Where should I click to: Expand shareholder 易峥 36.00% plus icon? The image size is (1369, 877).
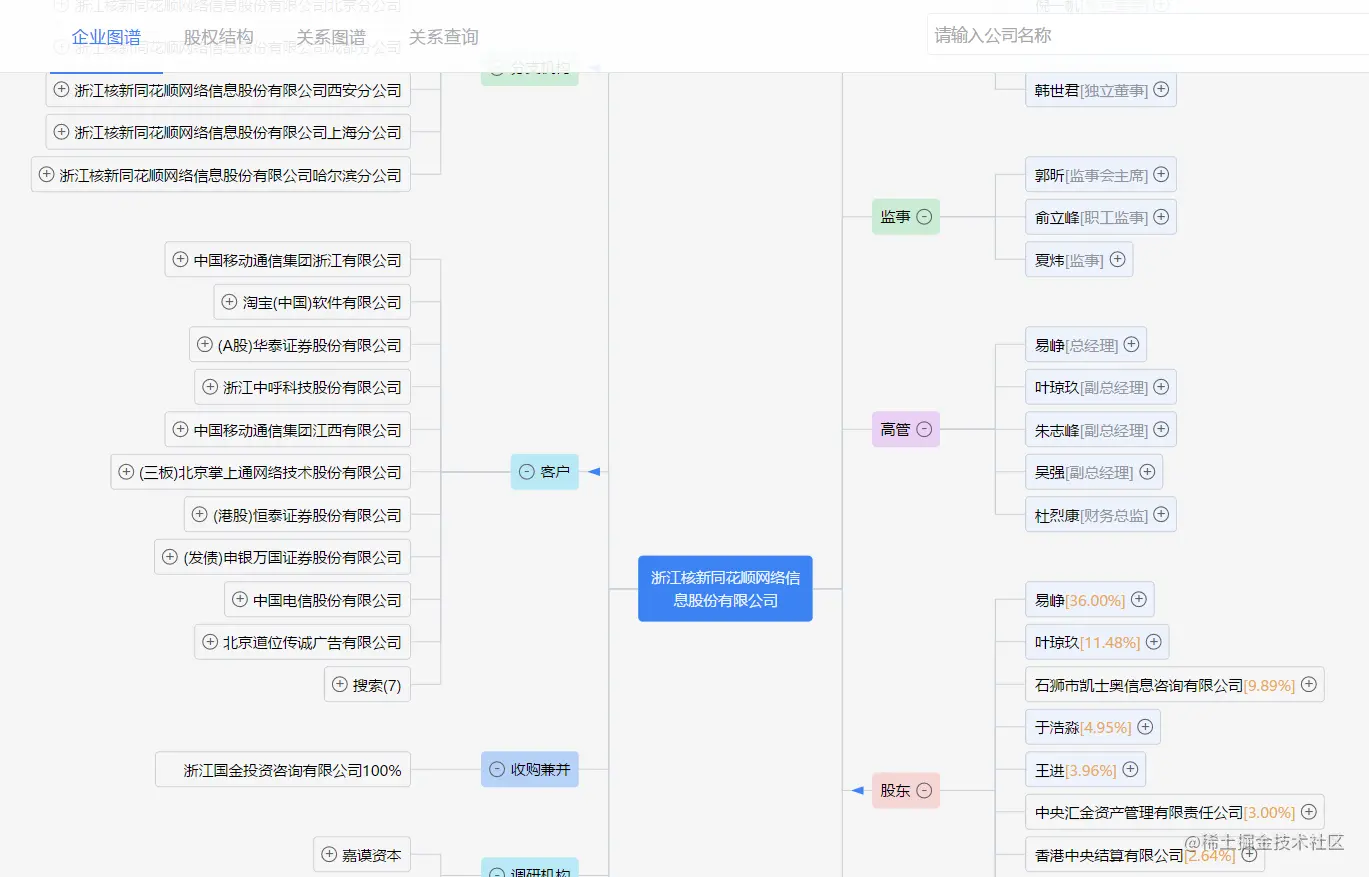pos(1138,599)
